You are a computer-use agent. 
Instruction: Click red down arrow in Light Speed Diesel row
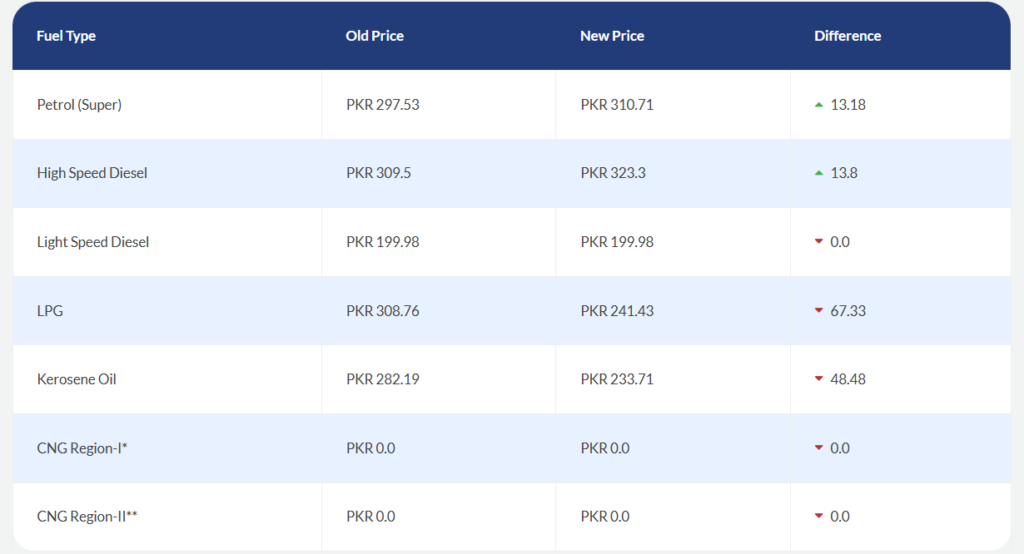click(x=818, y=242)
